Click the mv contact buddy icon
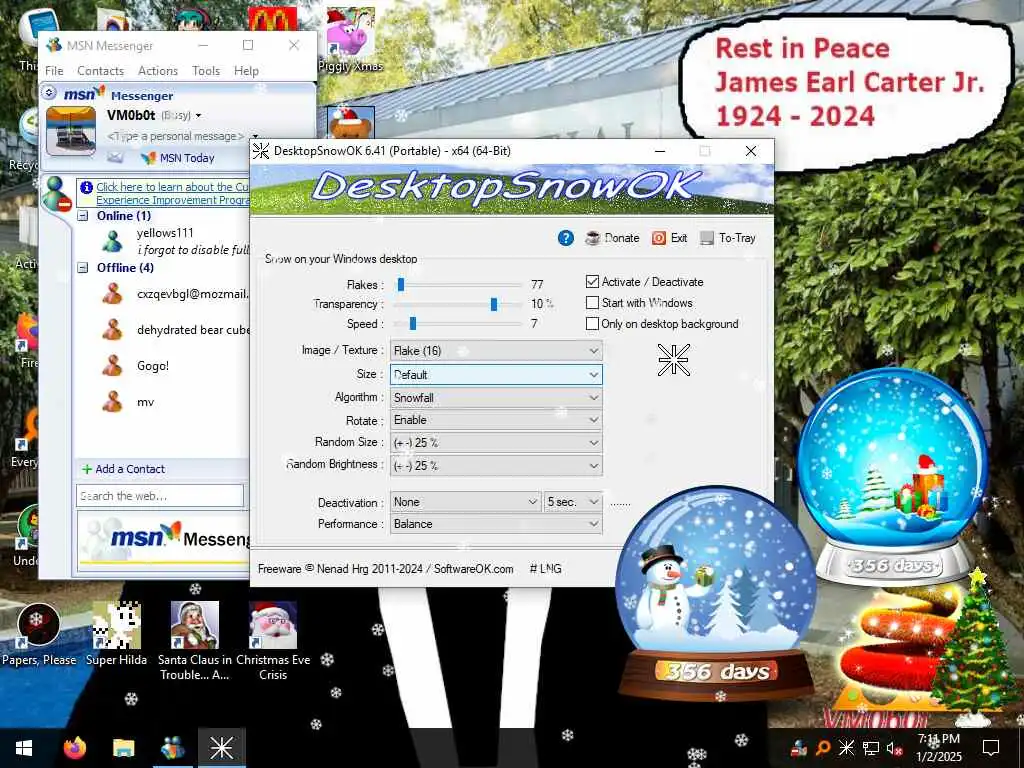The width and height of the screenshot is (1024, 768). (x=112, y=402)
